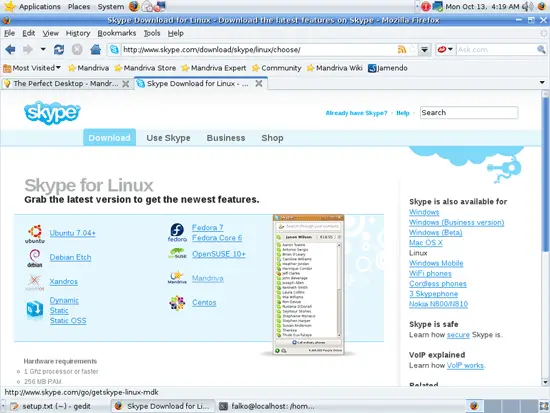Viewport: 550px width, 413px height.
Task: Open the Tools menu
Action: pos(152,33)
